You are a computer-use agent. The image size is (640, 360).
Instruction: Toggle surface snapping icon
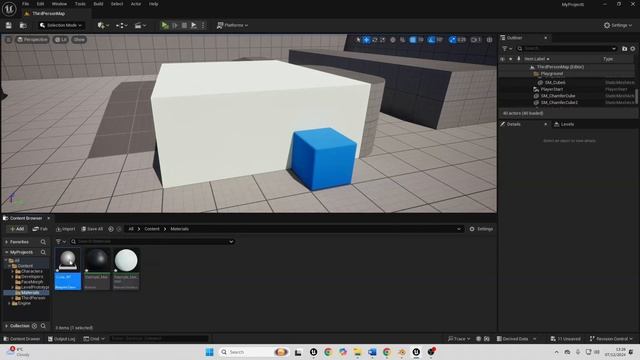coord(402,40)
